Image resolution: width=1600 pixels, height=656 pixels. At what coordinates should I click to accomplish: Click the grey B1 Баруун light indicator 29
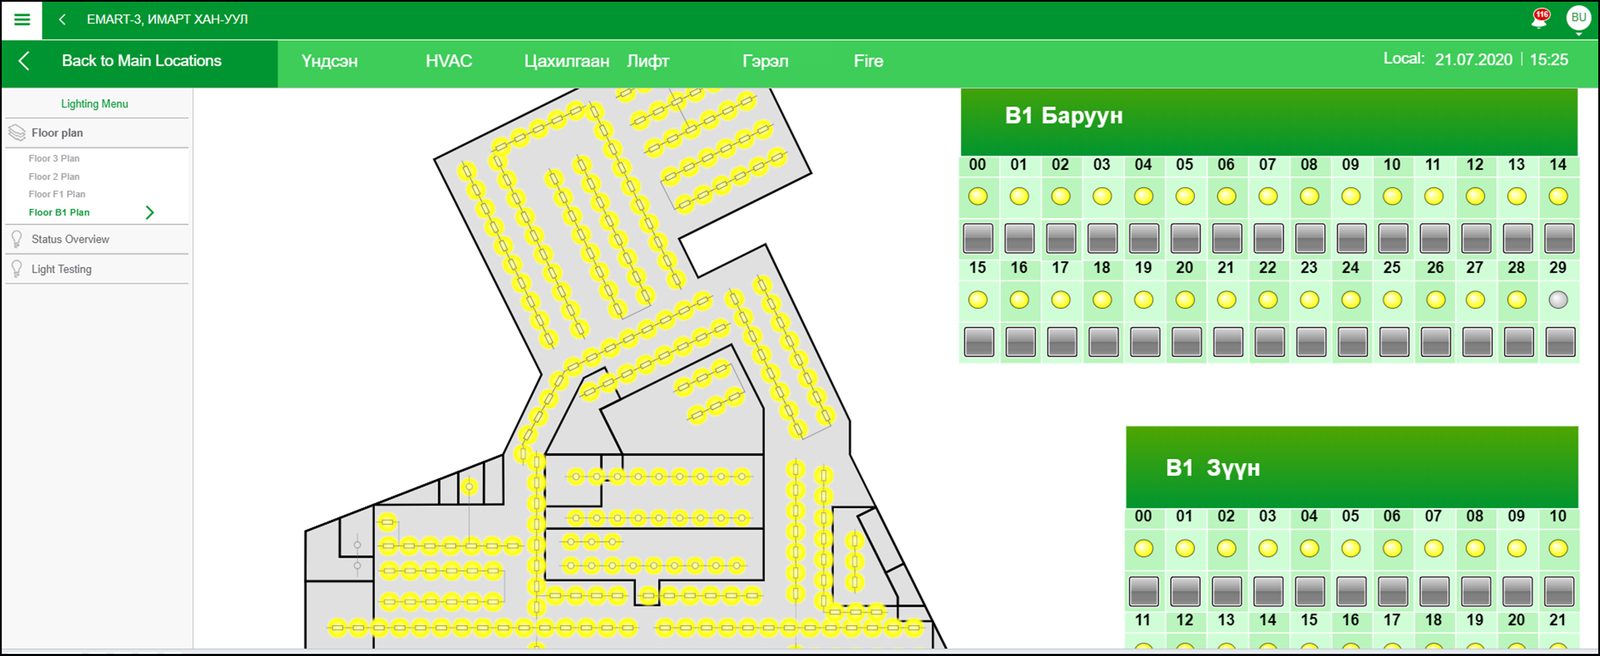click(x=1558, y=299)
